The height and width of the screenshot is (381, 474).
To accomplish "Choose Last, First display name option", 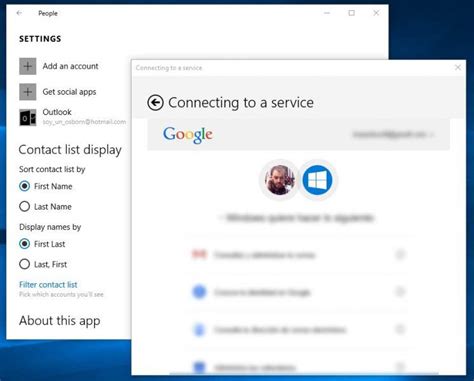I will pyautogui.click(x=43, y=264).
